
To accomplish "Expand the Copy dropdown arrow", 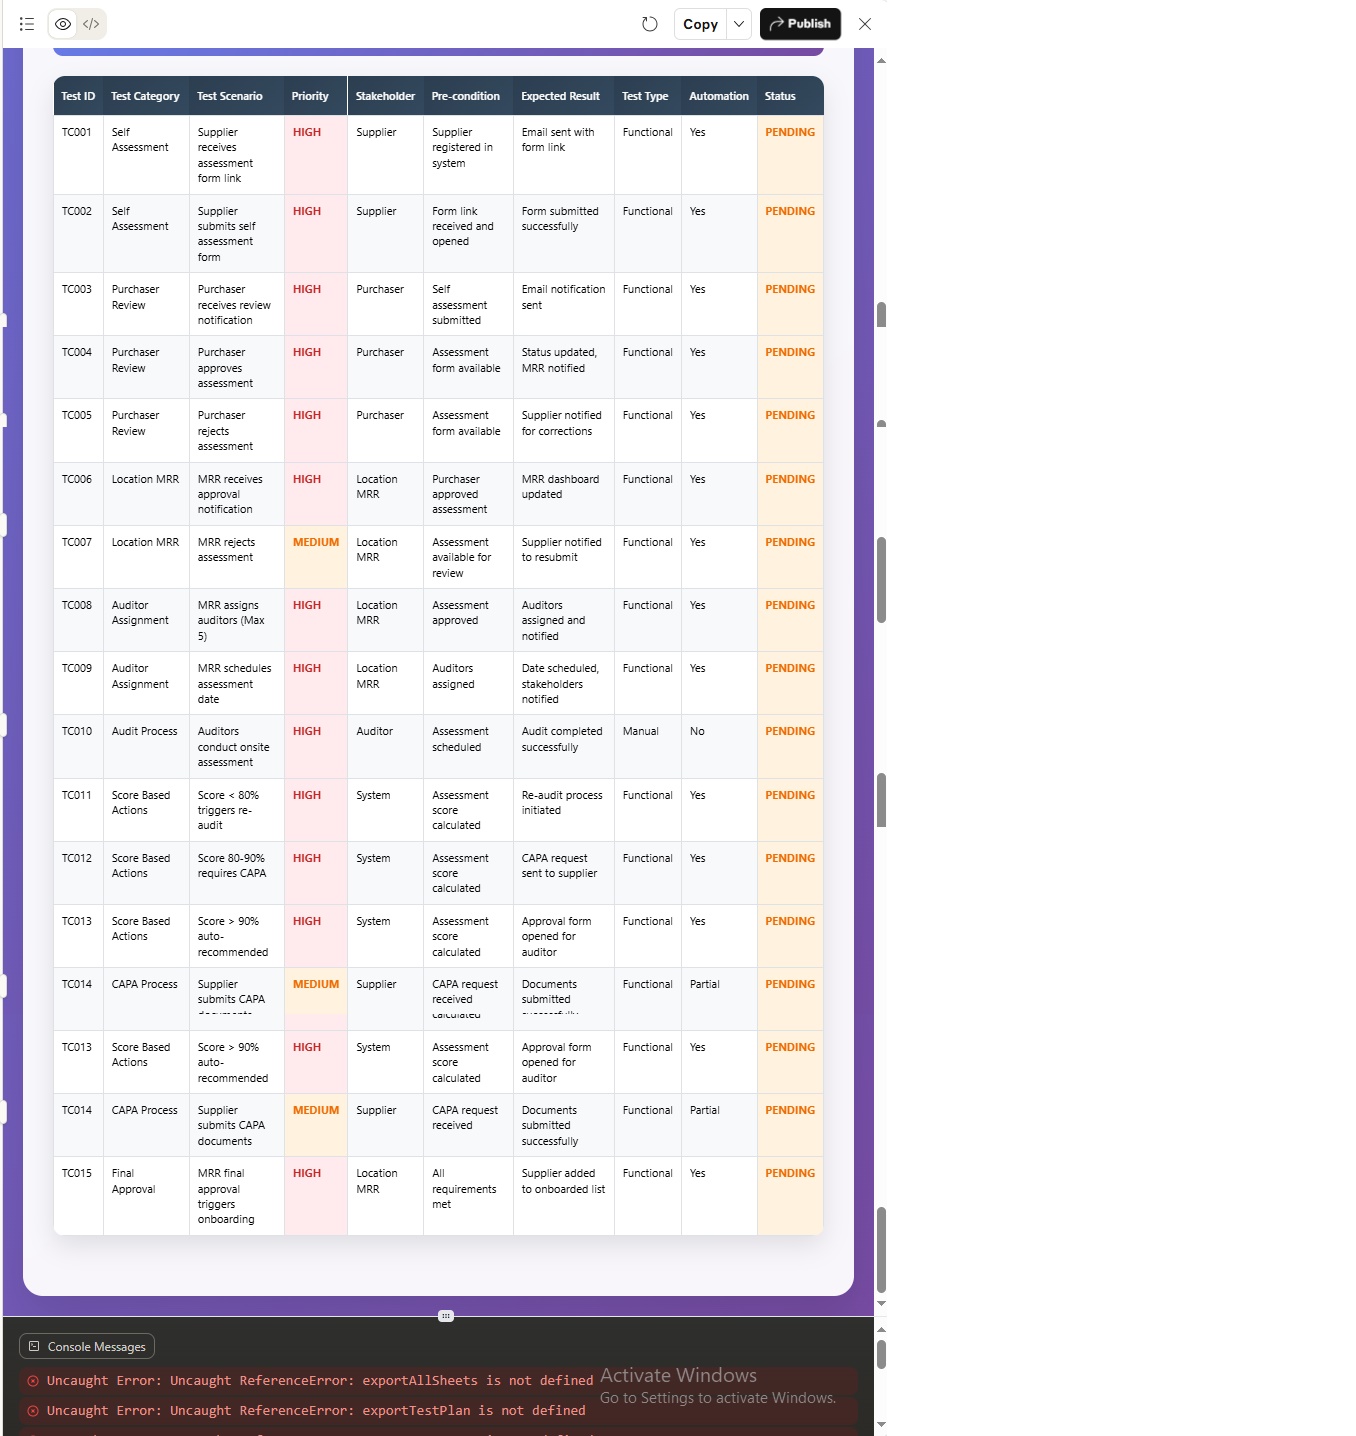I will [x=739, y=24].
